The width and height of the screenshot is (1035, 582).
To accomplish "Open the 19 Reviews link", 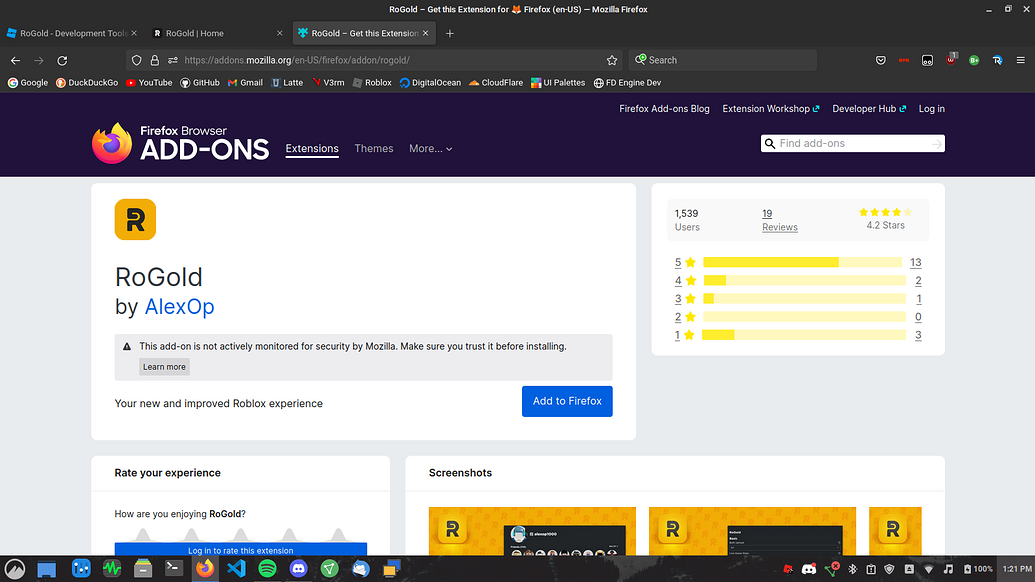I will [x=779, y=220].
